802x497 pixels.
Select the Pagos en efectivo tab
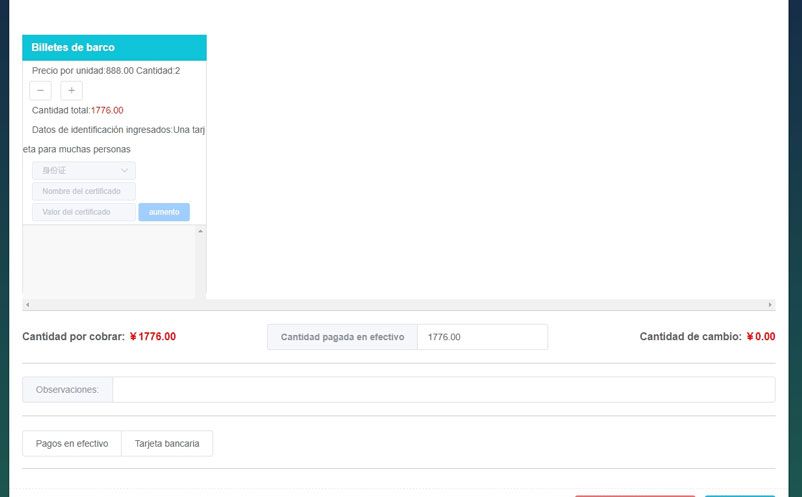coord(72,443)
